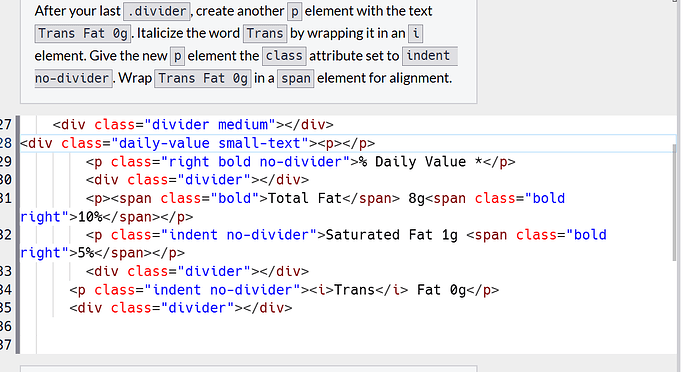
Task: Place cursor on empty line 37
Action: [x=348, y=345]
